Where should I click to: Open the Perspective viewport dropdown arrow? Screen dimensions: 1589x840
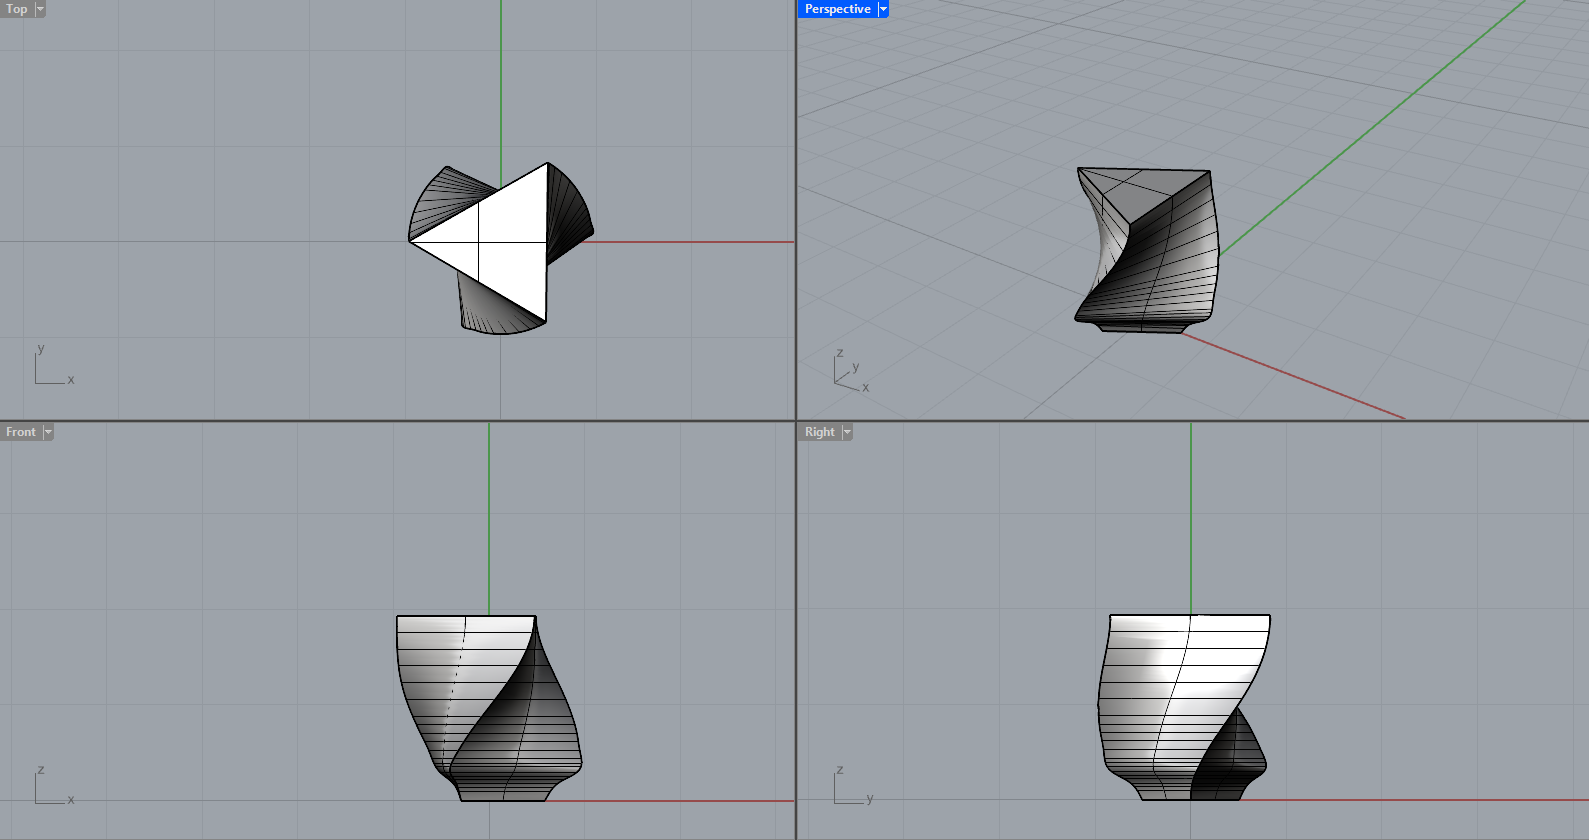click(x=883, y=9)
